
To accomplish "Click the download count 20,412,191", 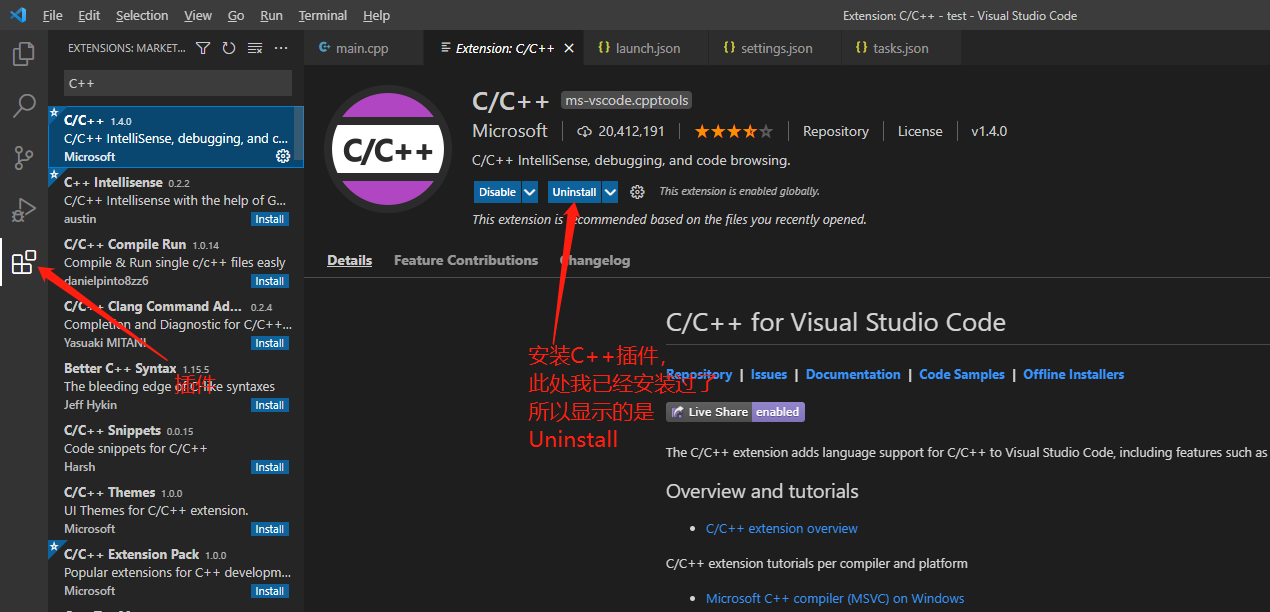I will tap(621, 131).
